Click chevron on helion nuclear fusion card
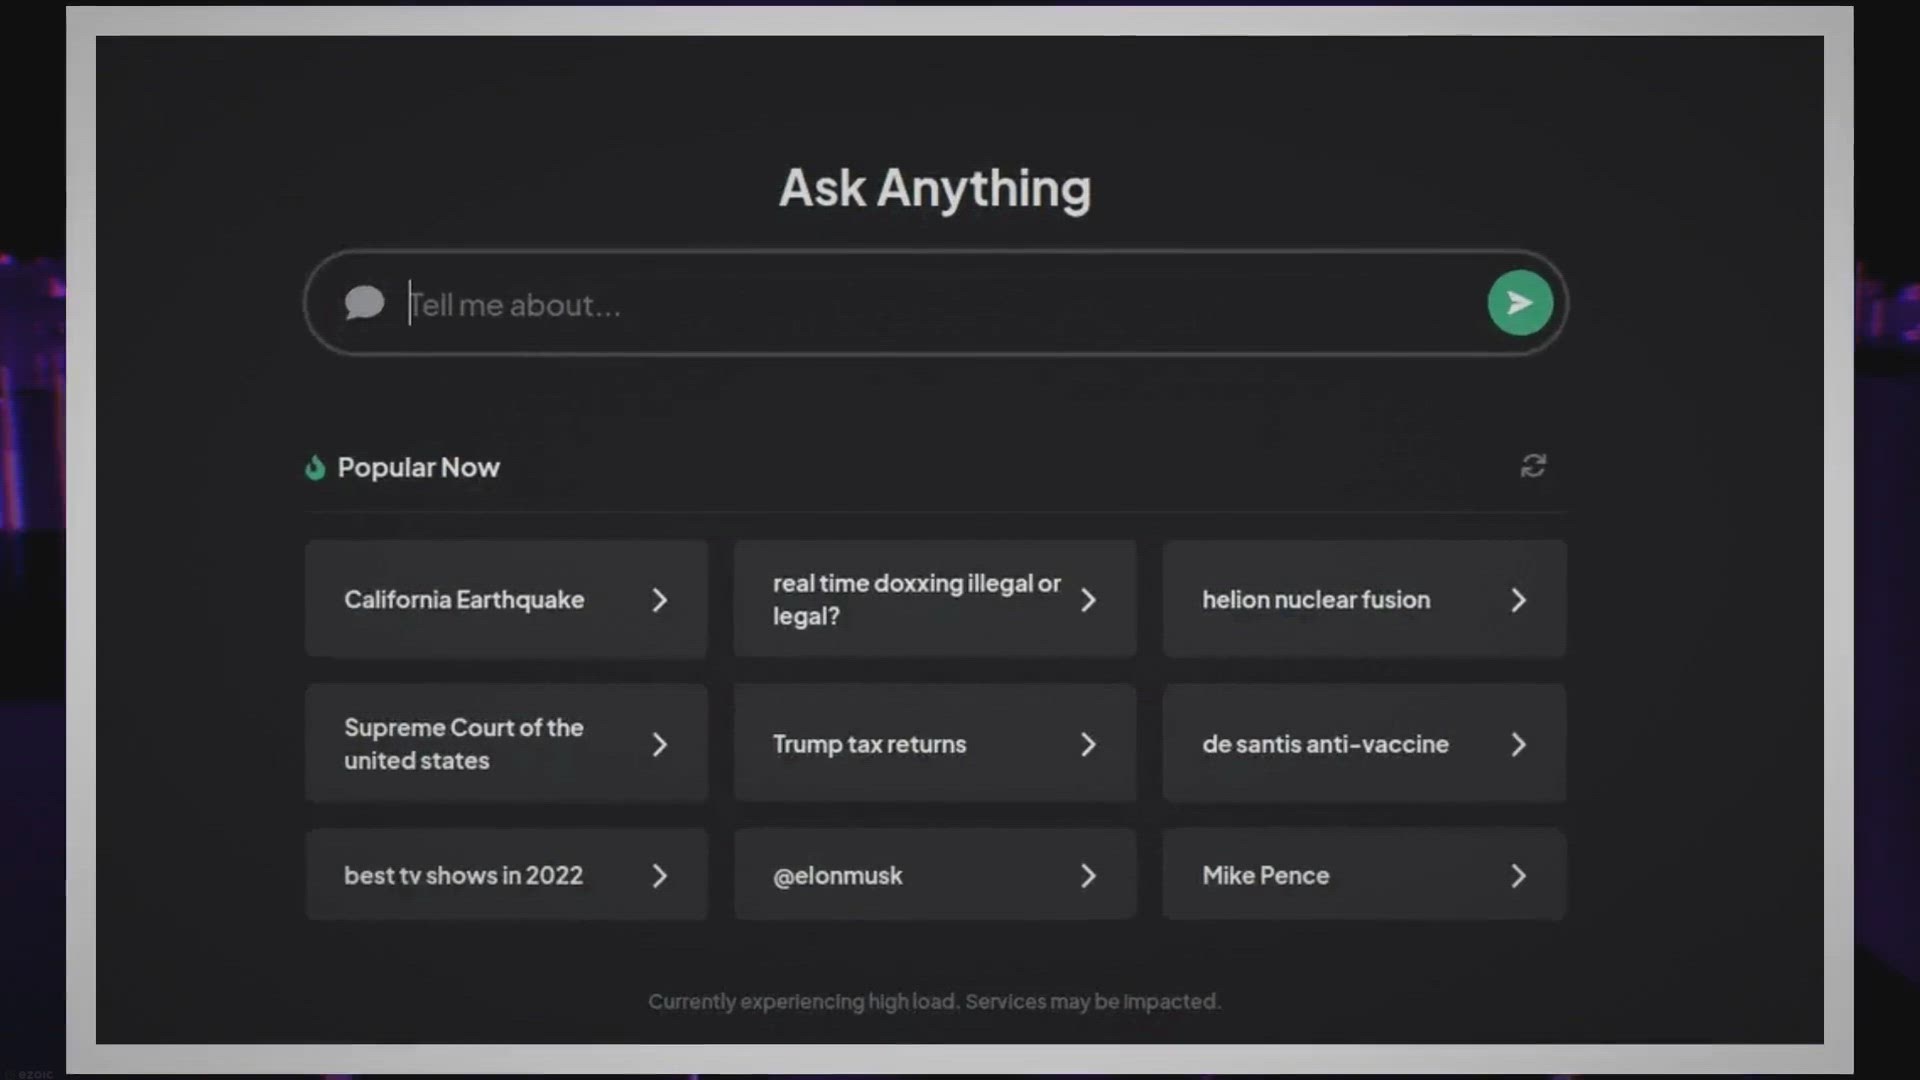Image resolution: width=1920 pixels, height=1080 pixels. [x=1518, y=600]
